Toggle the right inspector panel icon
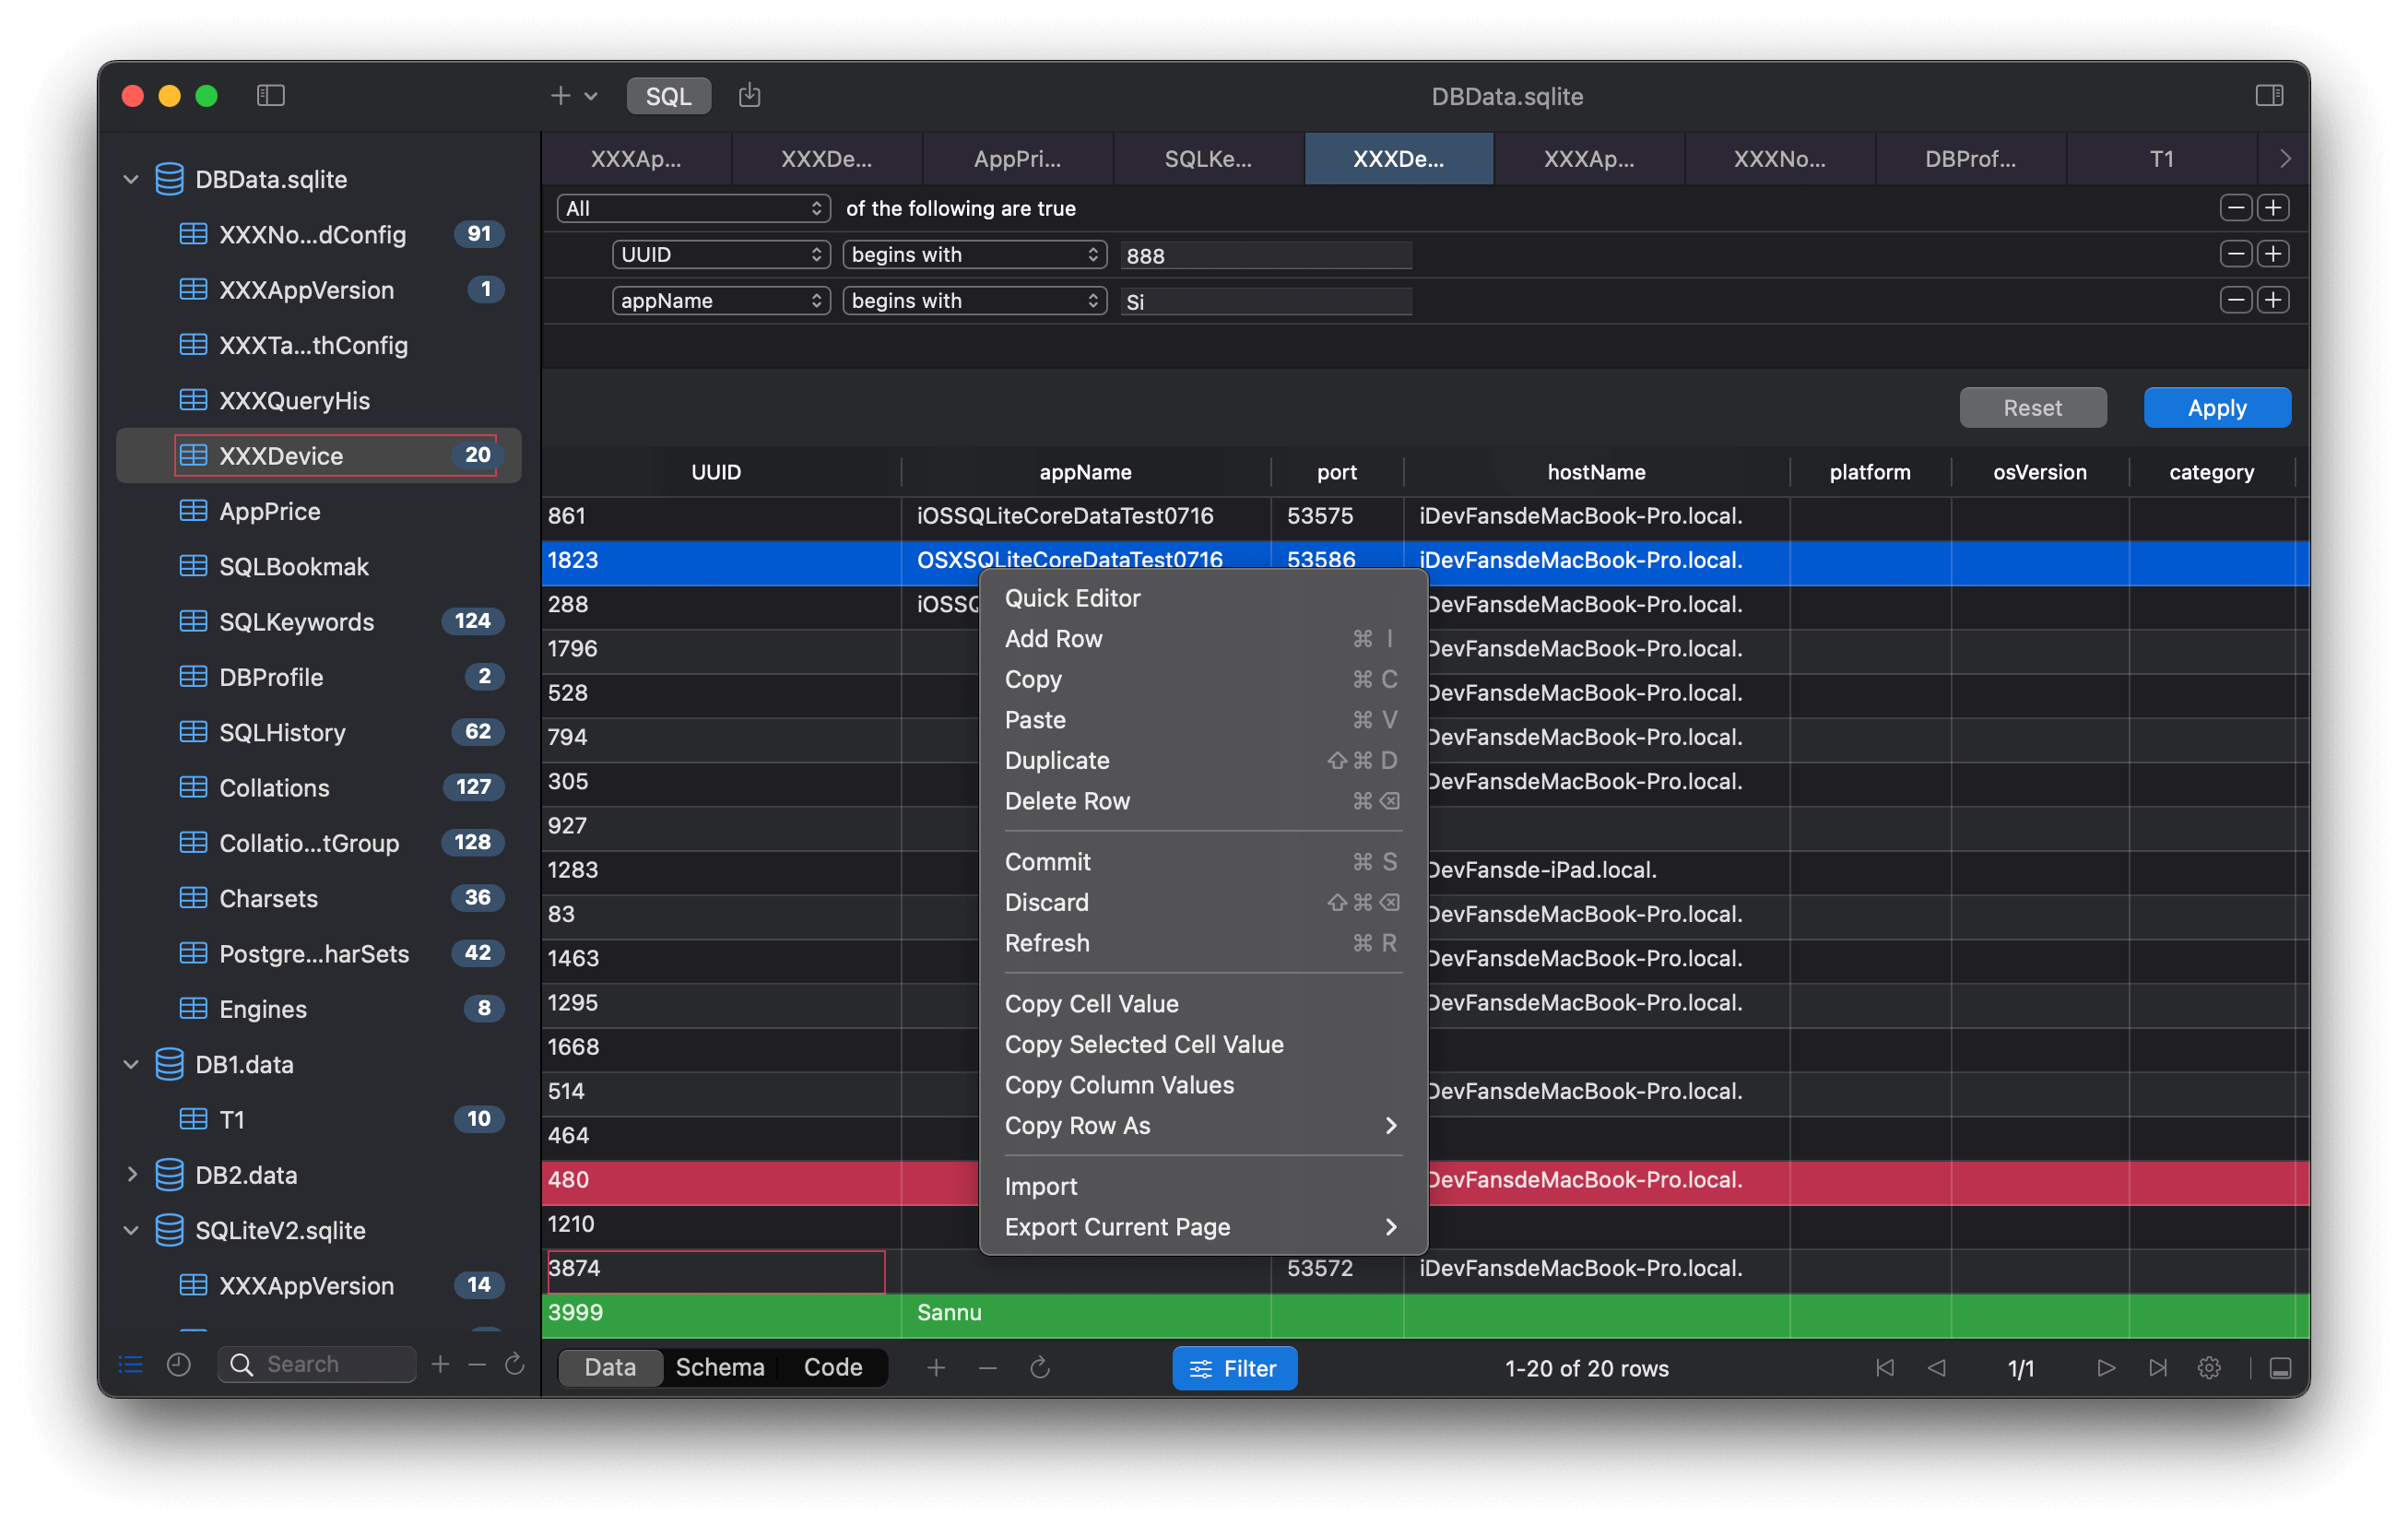 coord(2269,95)
